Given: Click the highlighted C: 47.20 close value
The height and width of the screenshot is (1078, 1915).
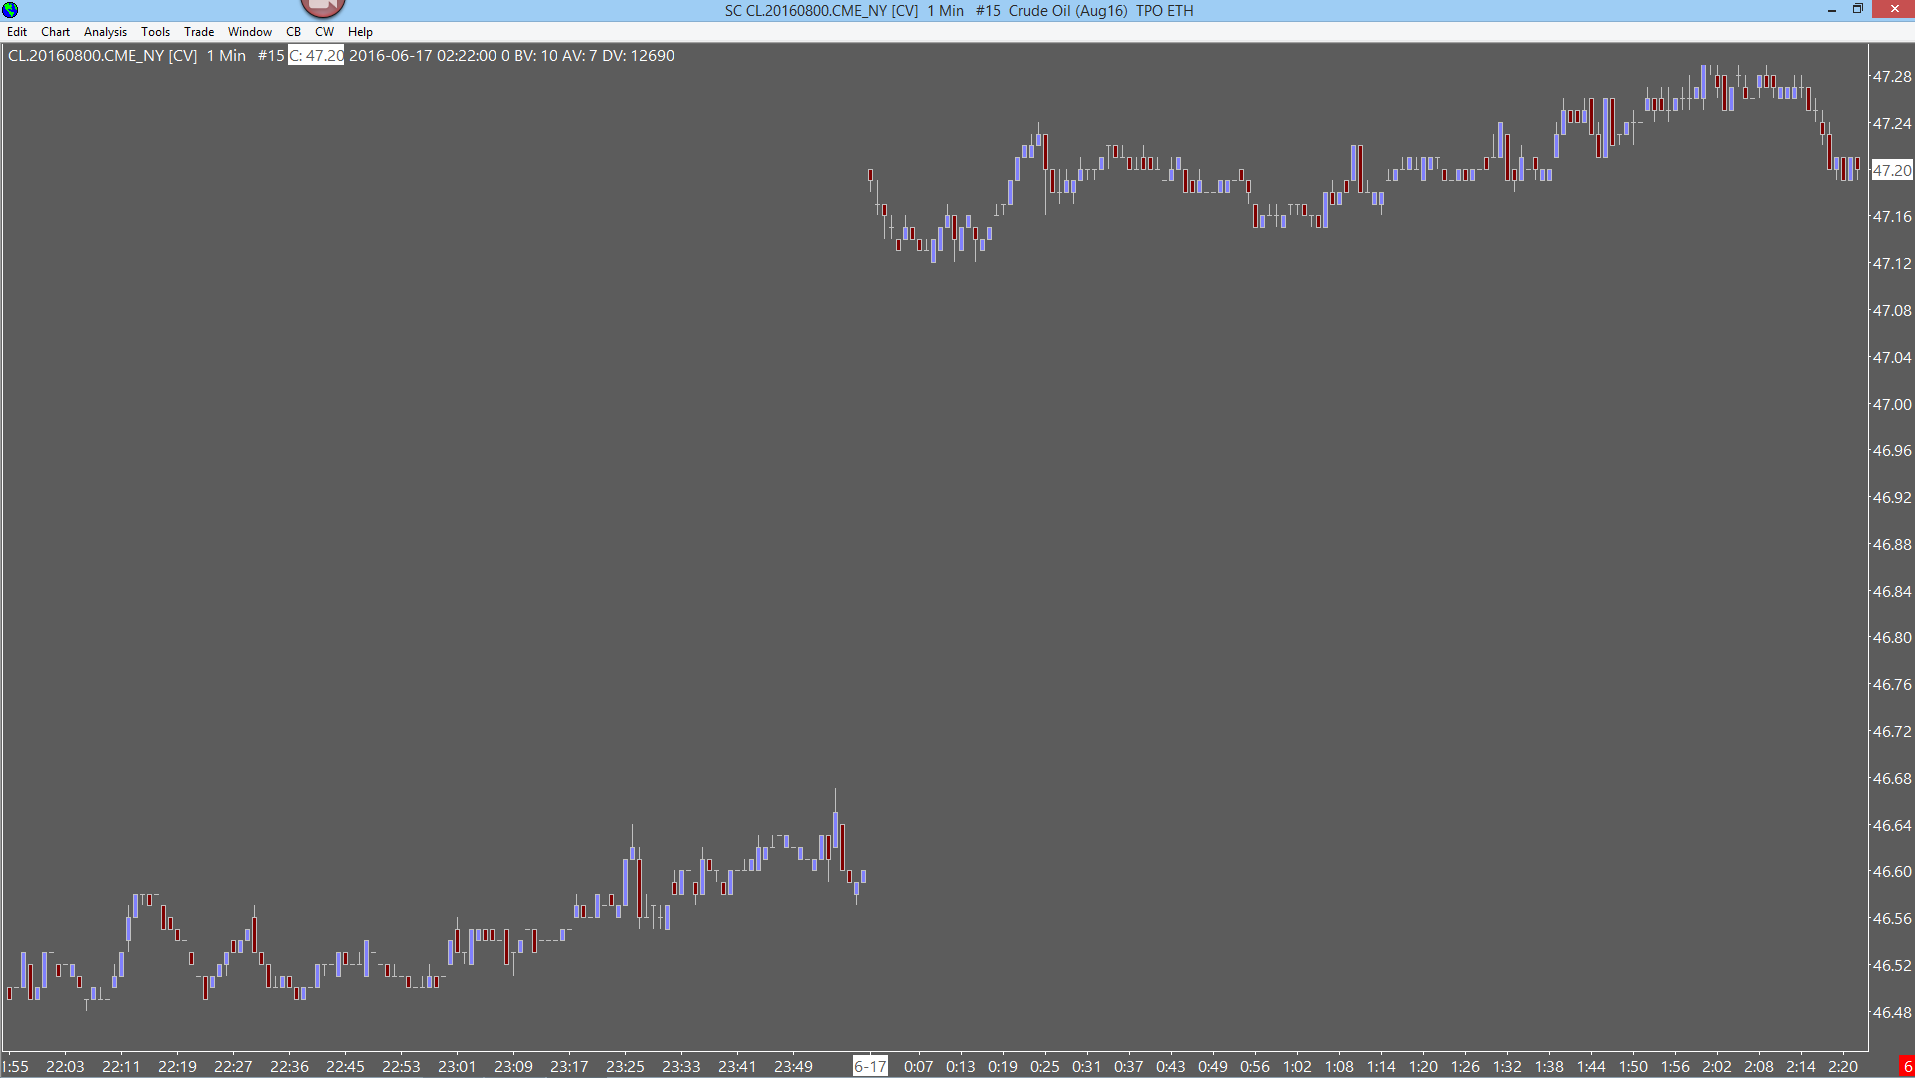Looking at the screenshot, I should pyautogui.click(x=316, y=56).
